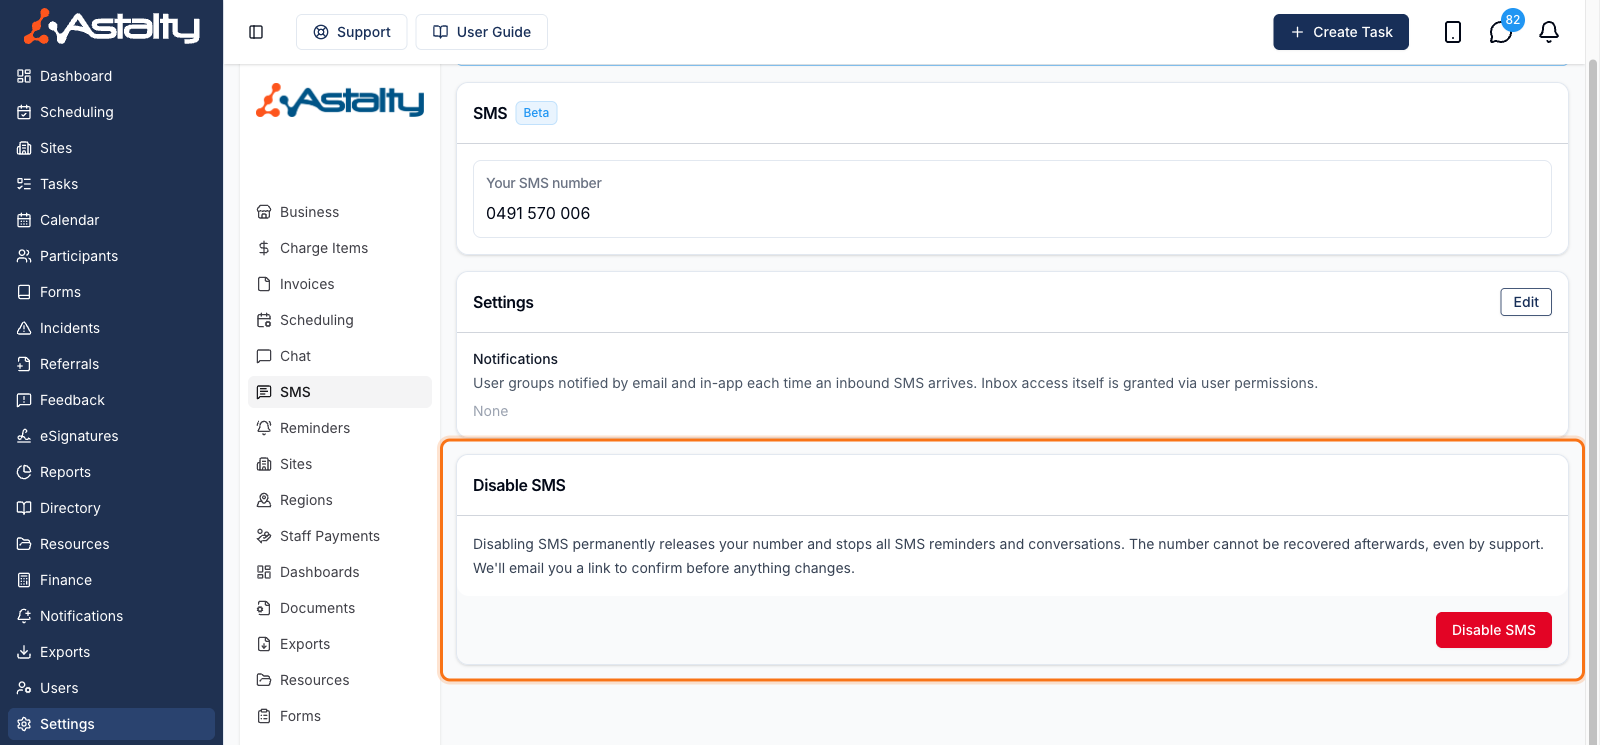Click the Beta badge next to SMS

[536, 113]
